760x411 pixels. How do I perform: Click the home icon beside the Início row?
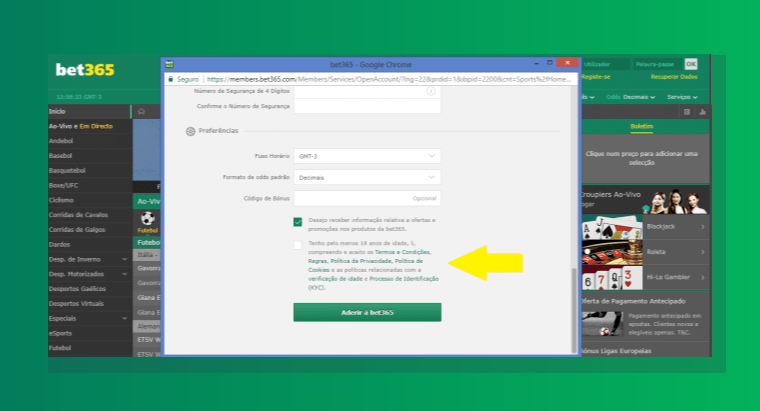pos(141,111)
